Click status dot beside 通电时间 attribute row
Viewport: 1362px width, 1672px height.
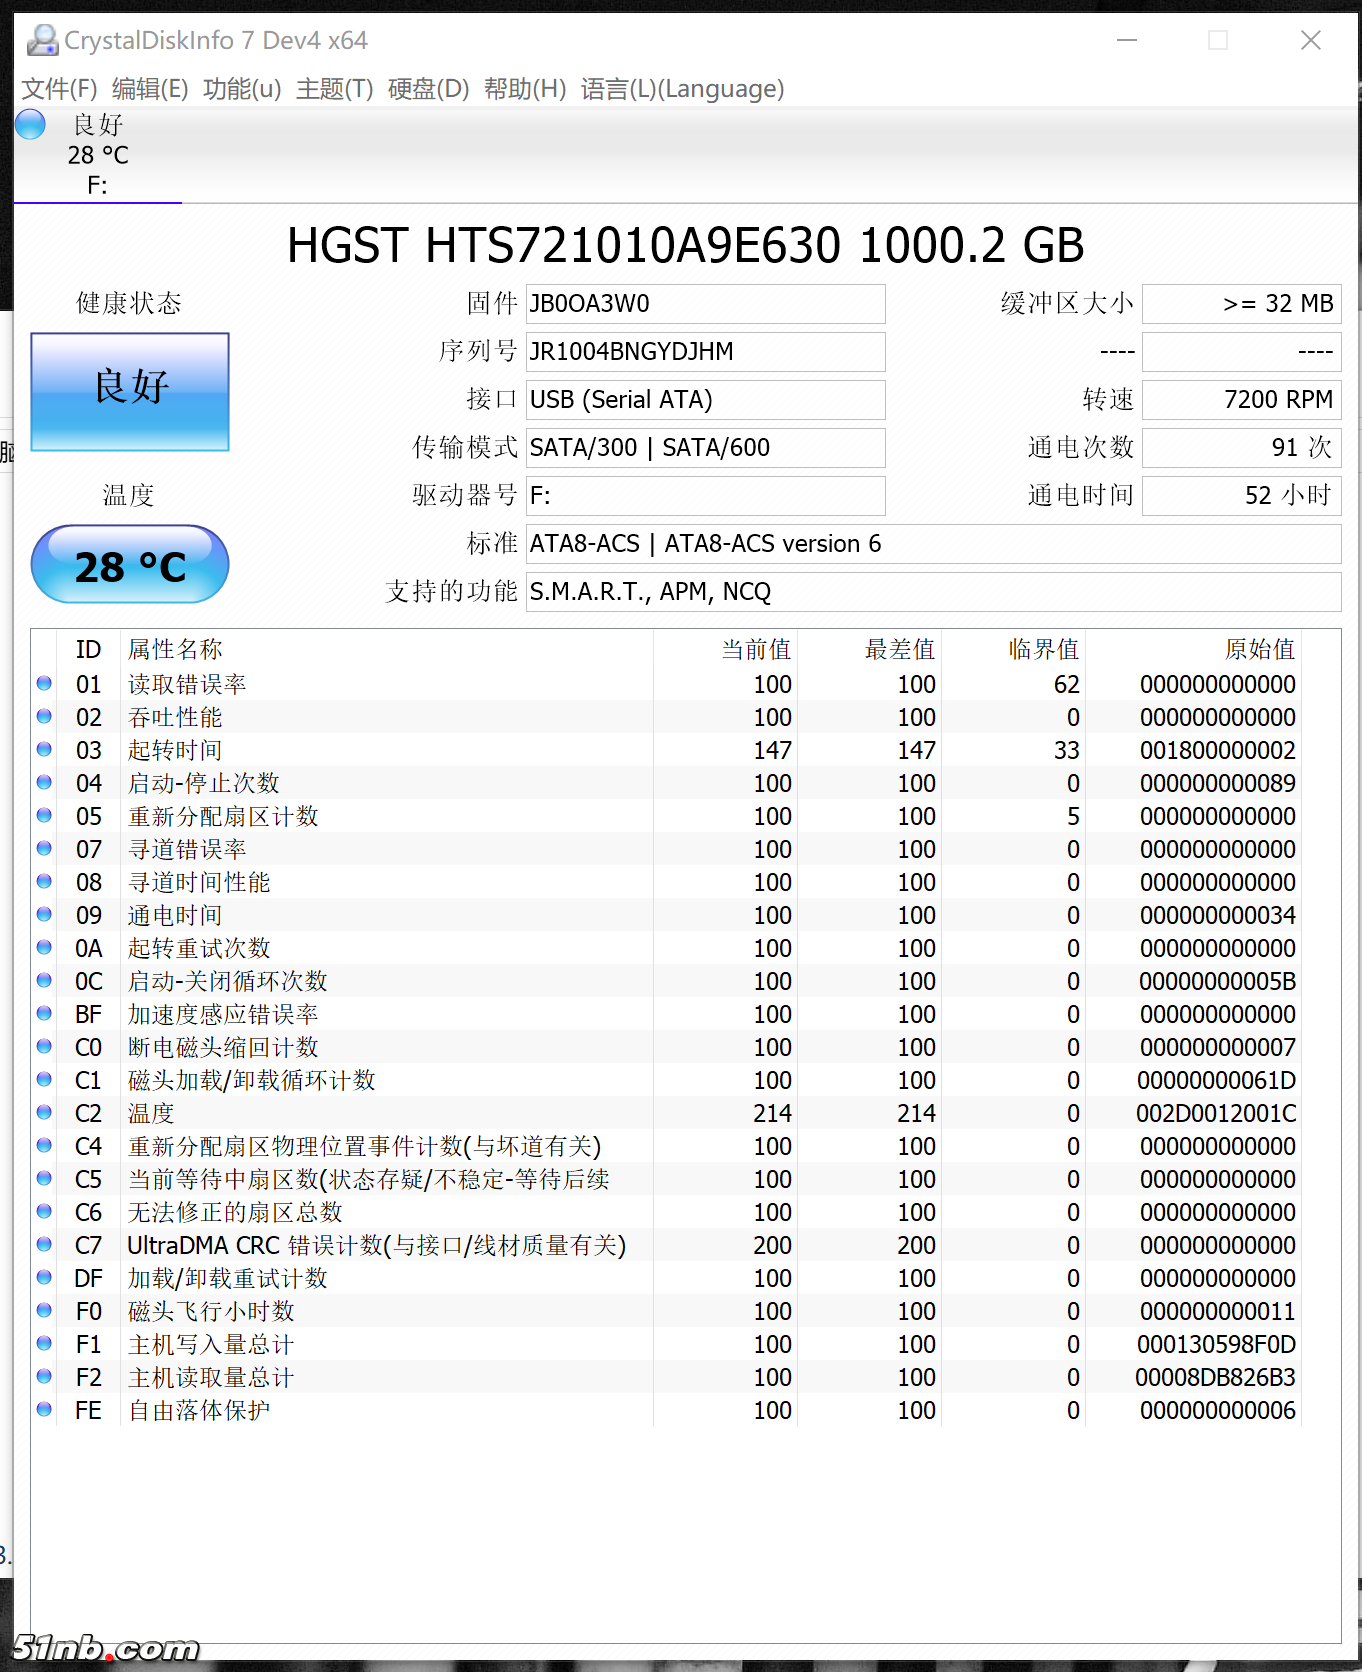click(44, 915)
